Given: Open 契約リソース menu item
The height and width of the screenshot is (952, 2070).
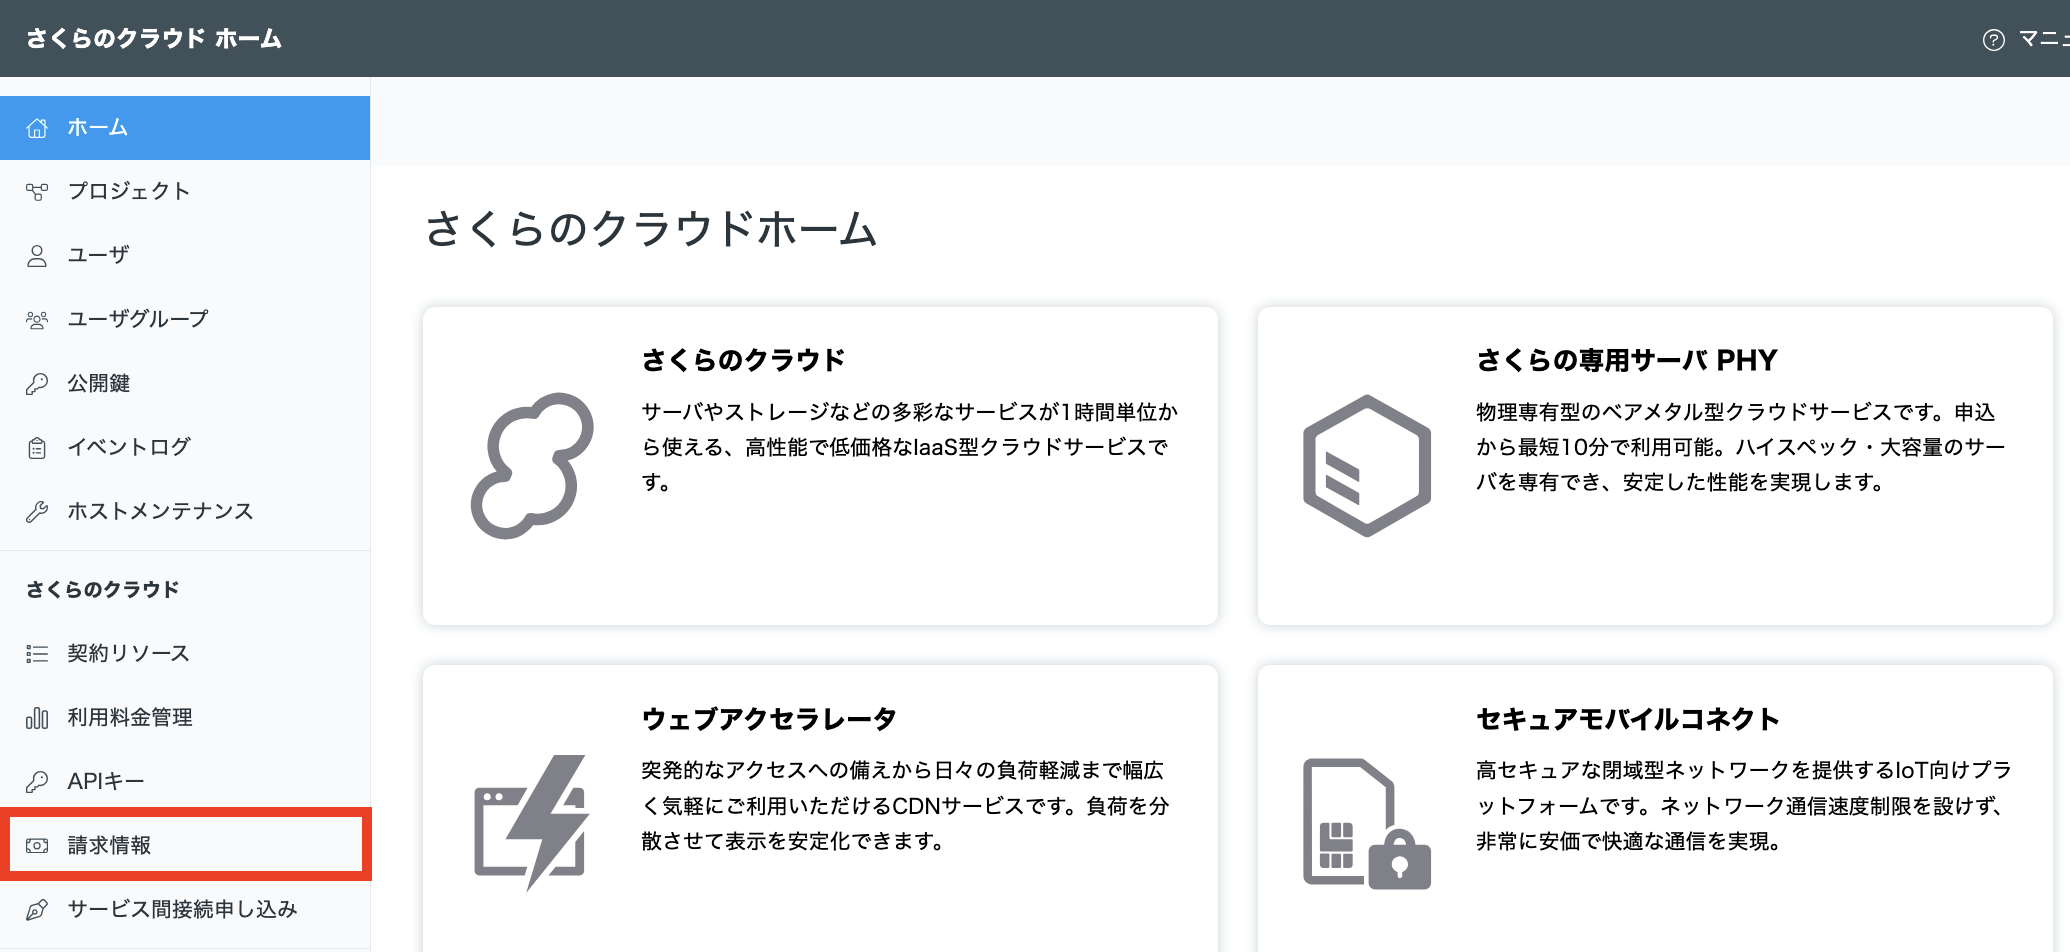Looking at the screenshot, I should click(185, 653).
